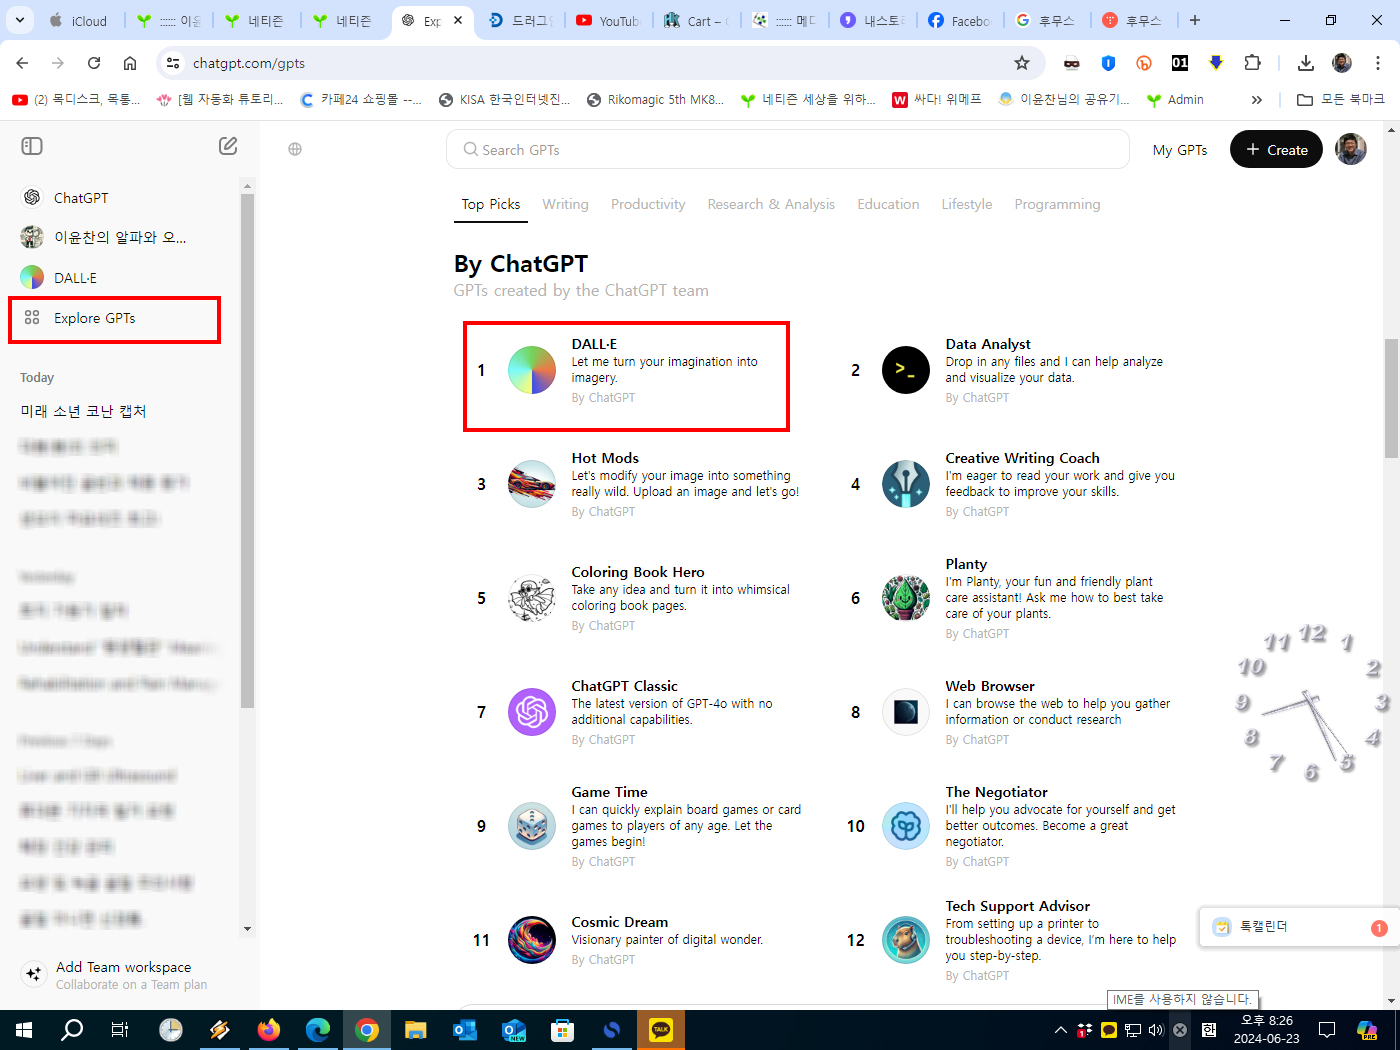Image resolution: width=1400 pixels, height=1050 pixels.
Task: Open Microsoft Edge from the taskbar
Action: (318, 1030)
